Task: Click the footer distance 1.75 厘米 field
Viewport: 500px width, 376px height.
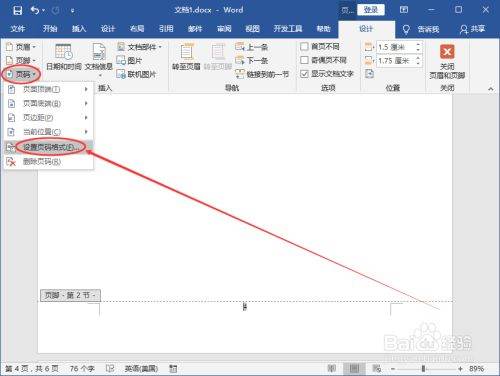Action: click(395, 61)
